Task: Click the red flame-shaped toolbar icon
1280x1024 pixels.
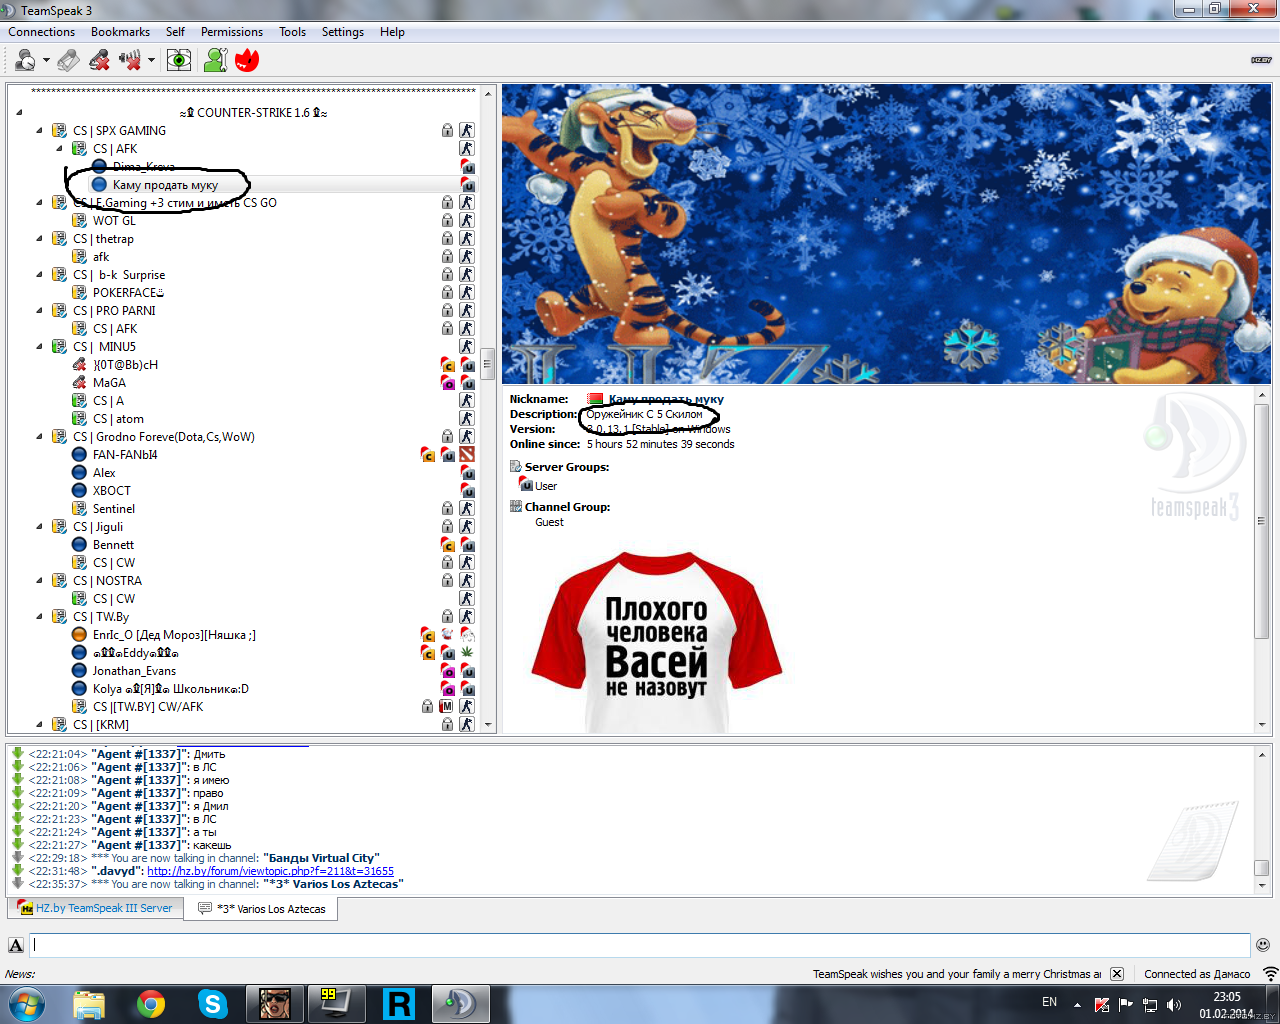Action: coord(247,60)
